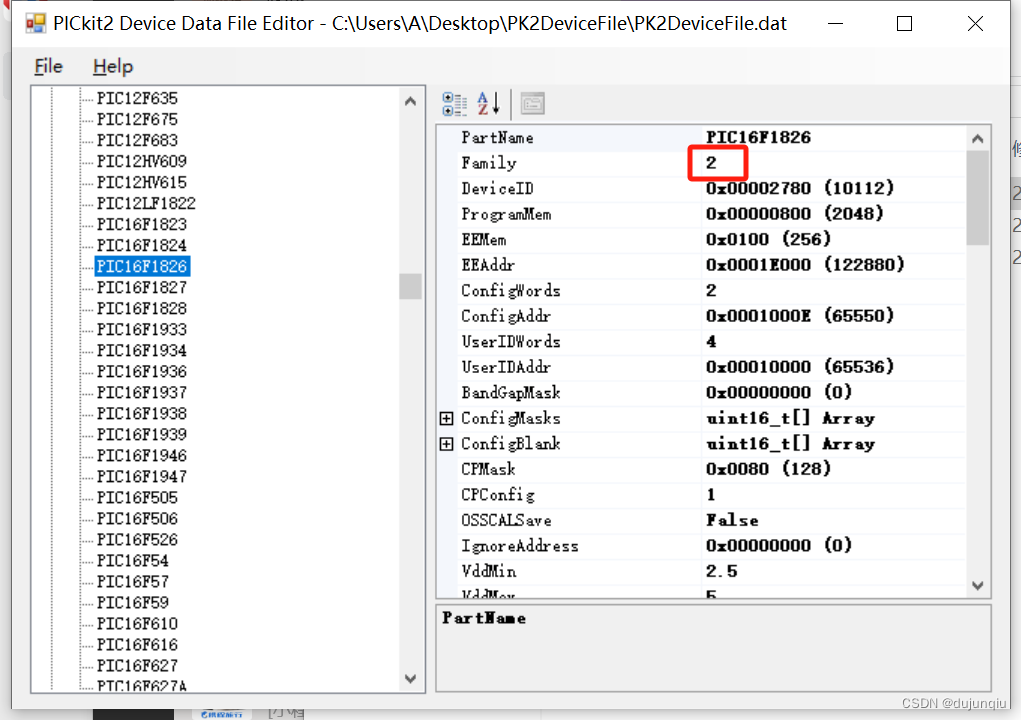This screenshot has height=720, width=1021.
Task: Edit EEAddr value 0x0001E000
Action: click(x=833, y=264)
